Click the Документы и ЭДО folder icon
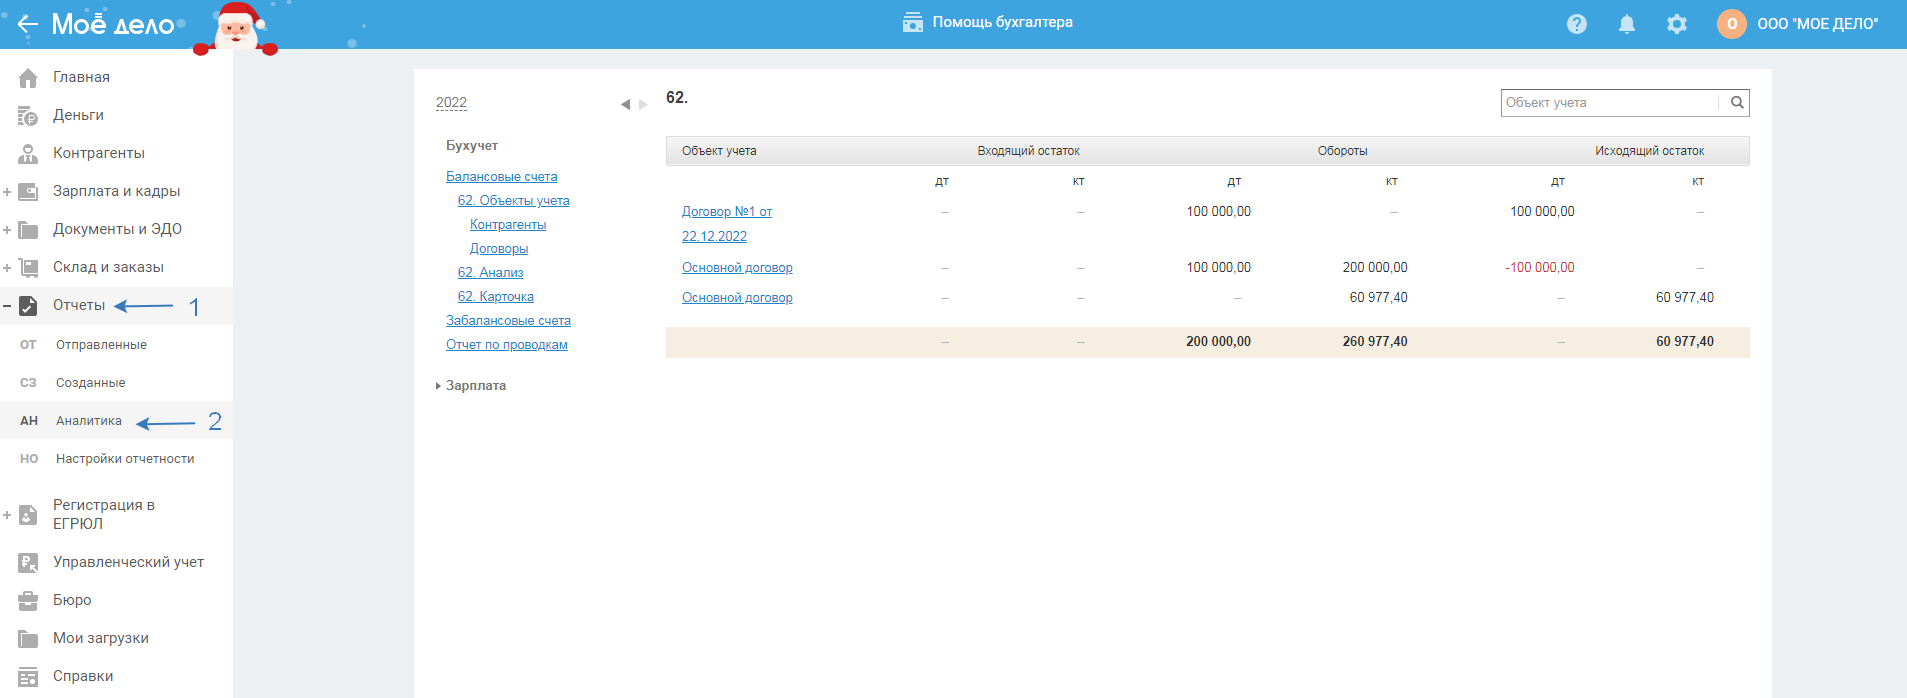The width and height of the screenshot is (1907, 698). pyautogui.click(x=28, y=229)
